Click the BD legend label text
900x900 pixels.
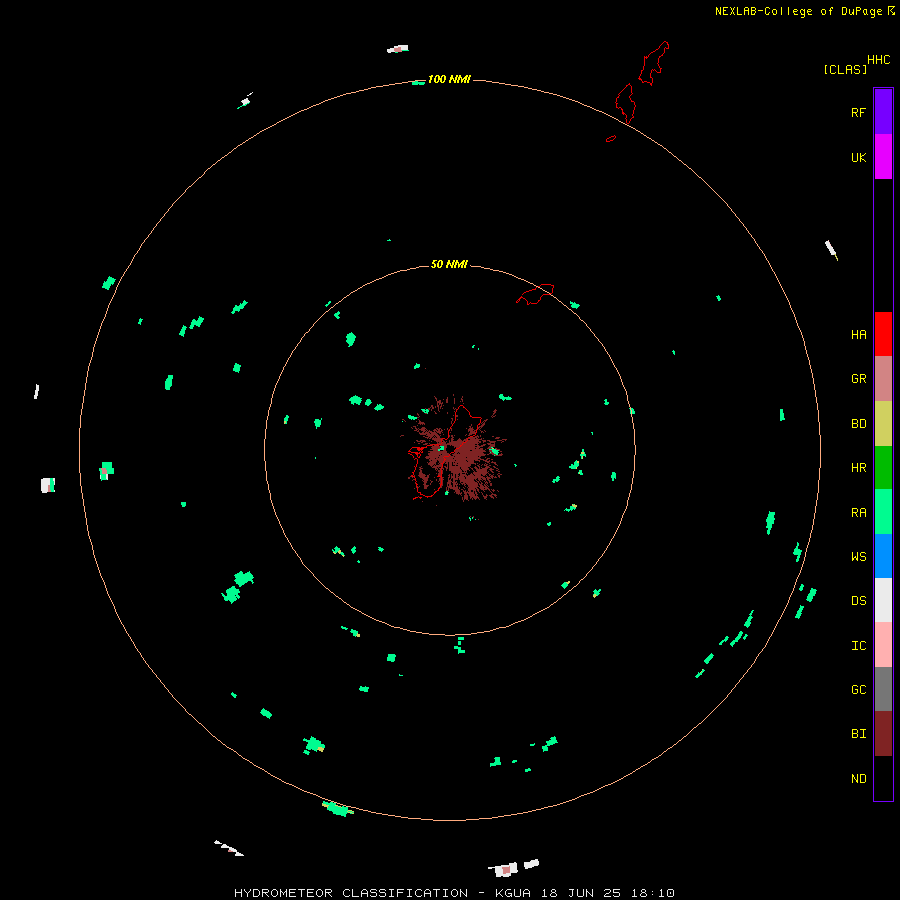(858, 424)
